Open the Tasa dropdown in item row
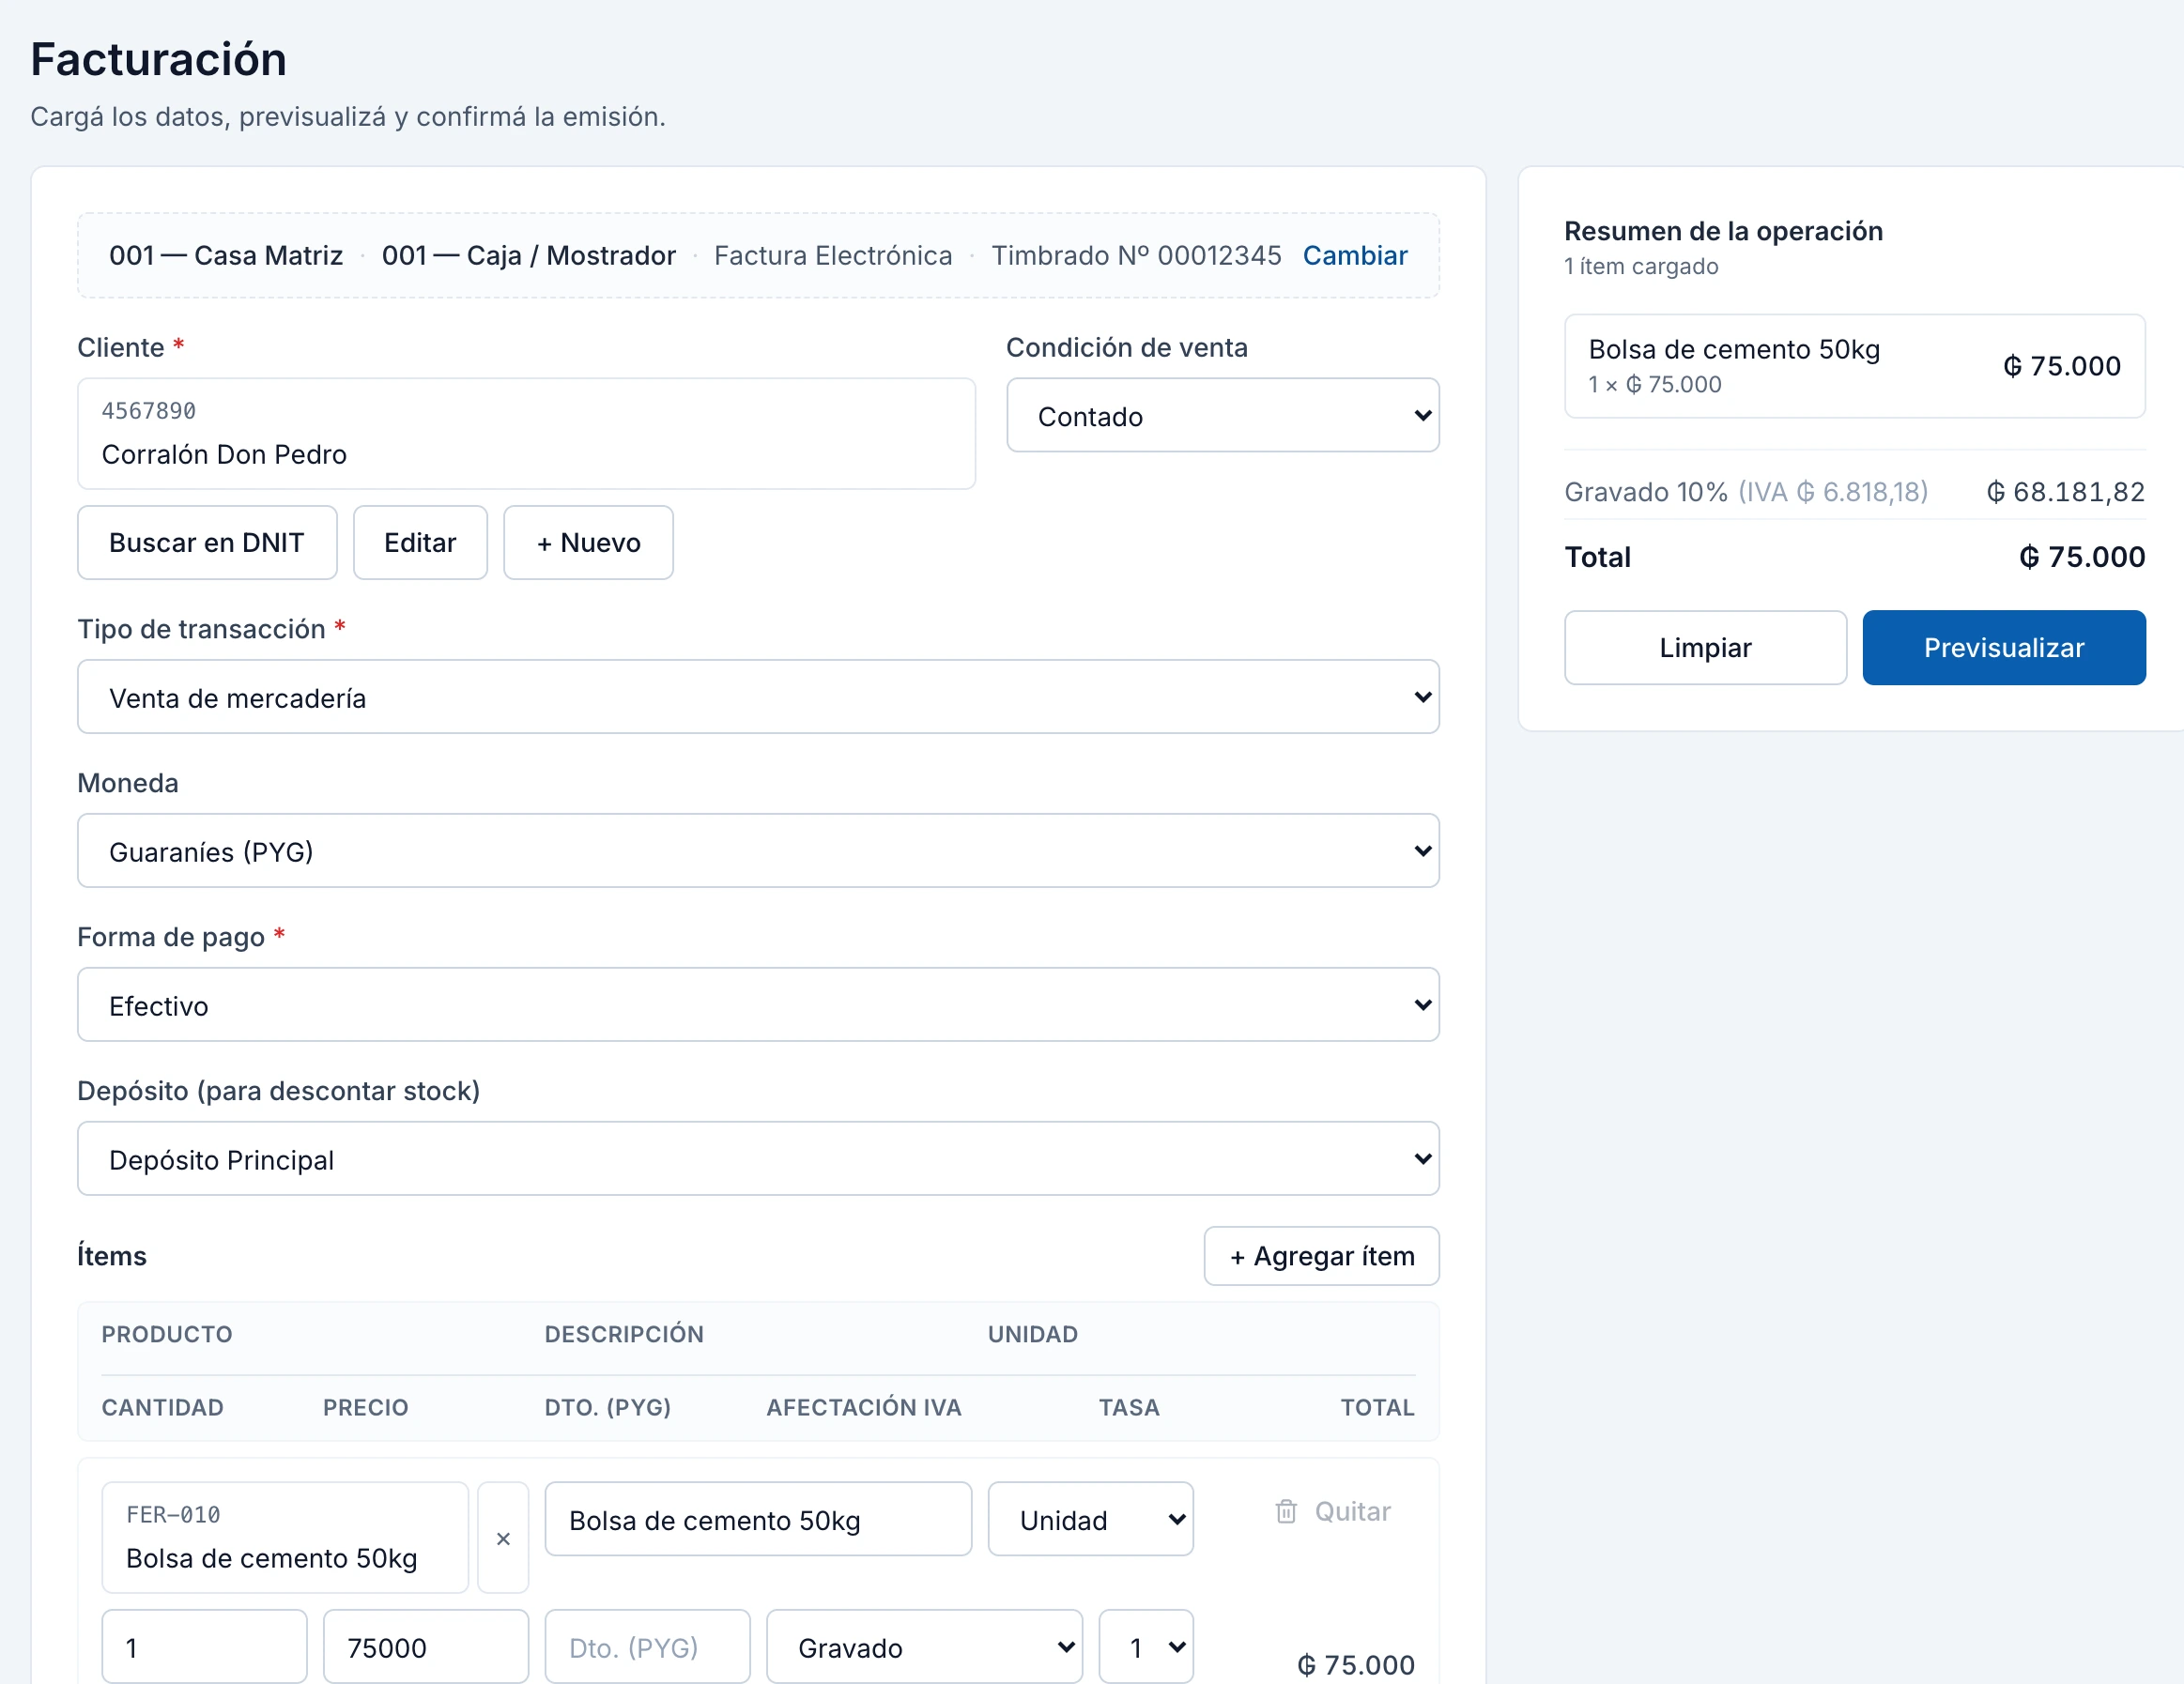Screen dimensions: 2184x1684 coord(1146,1647)
